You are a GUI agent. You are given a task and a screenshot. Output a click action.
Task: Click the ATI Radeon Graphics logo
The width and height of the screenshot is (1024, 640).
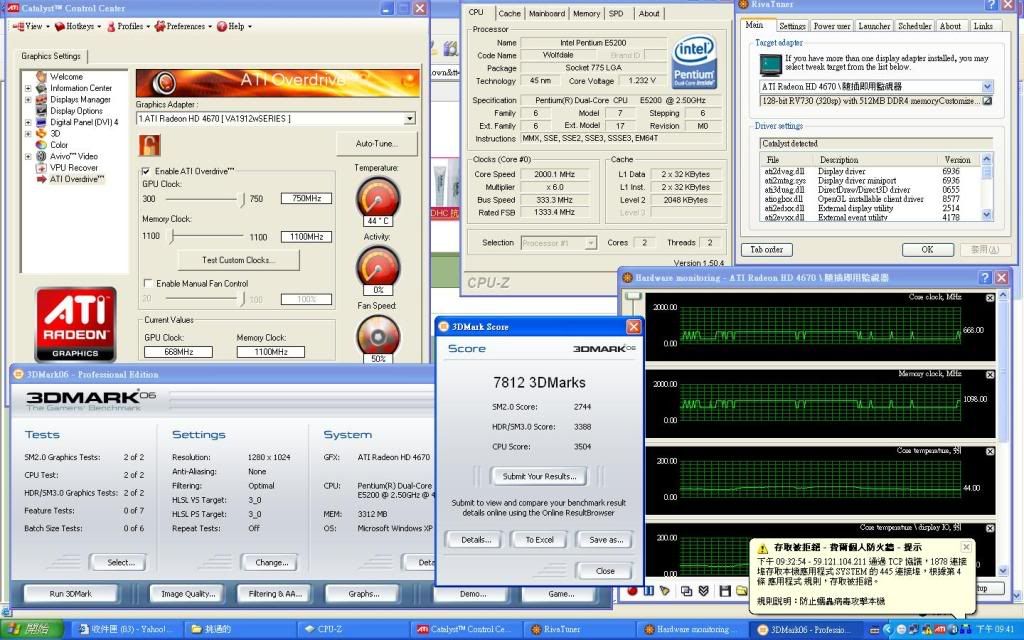pyautogui.click(x=76, y=324)
